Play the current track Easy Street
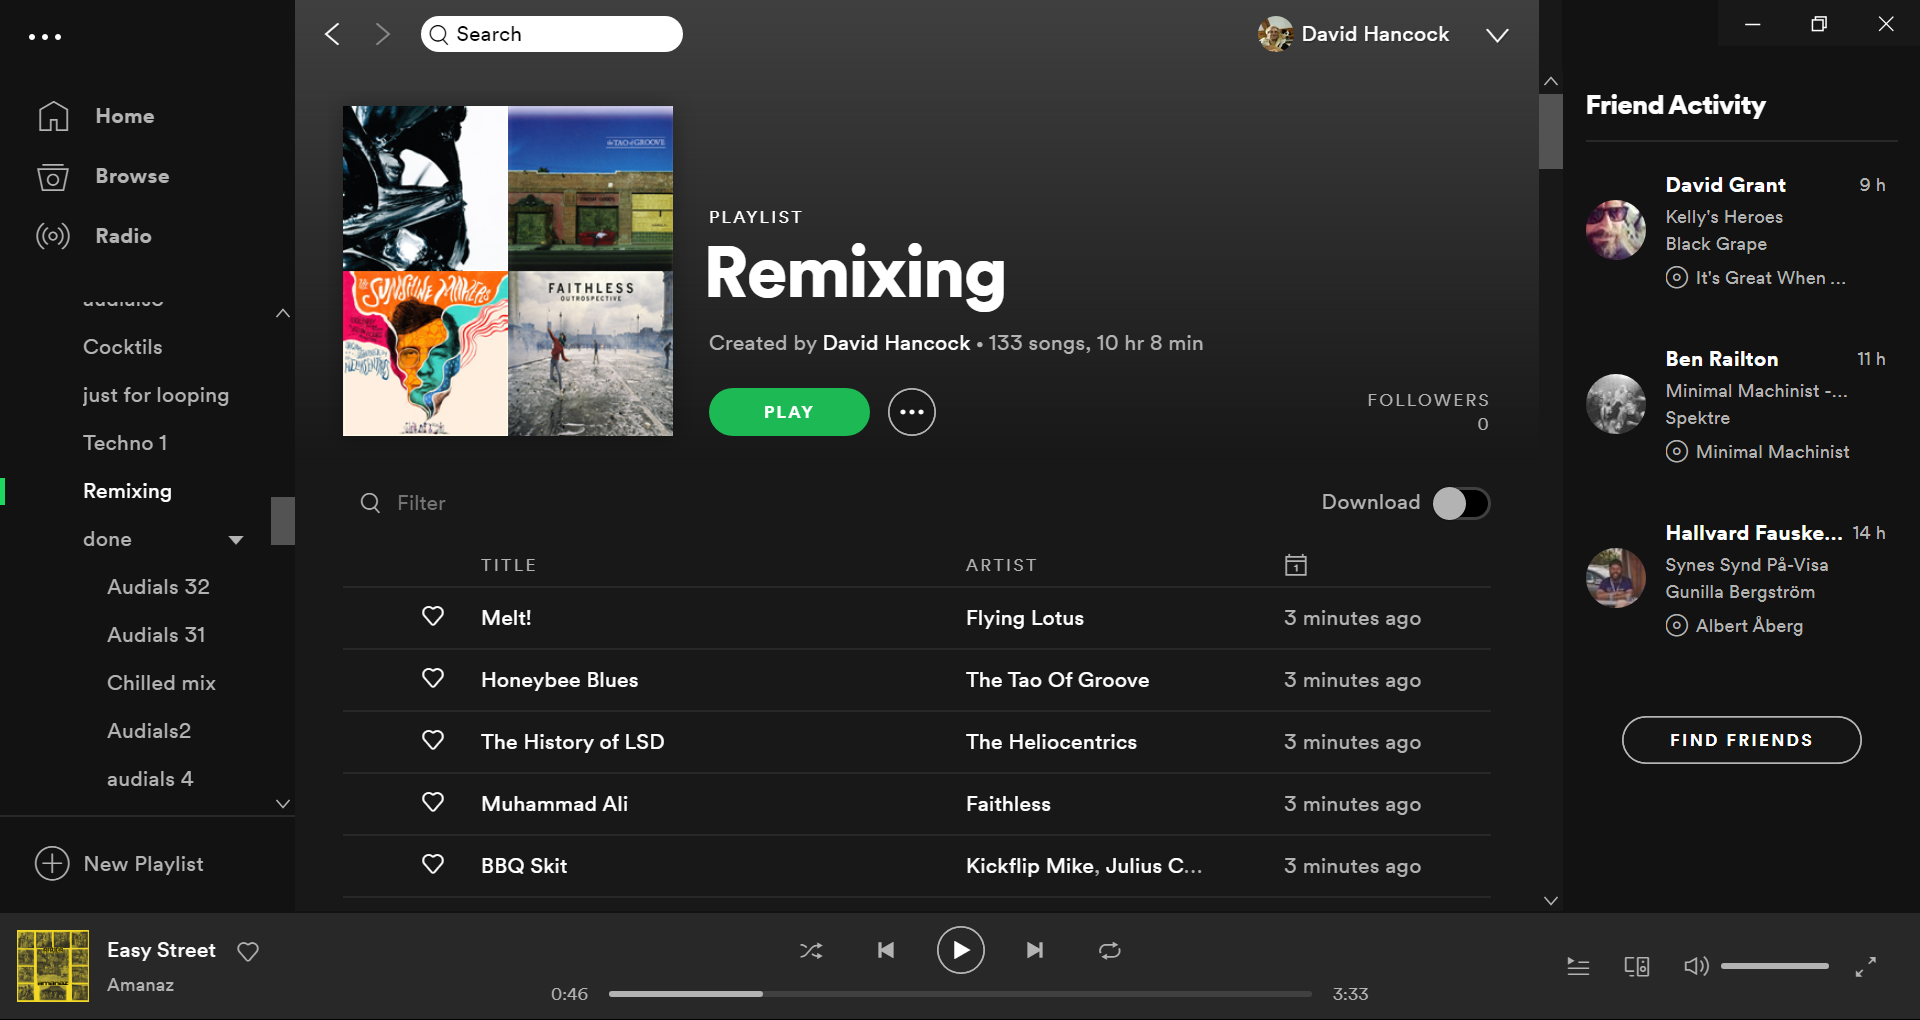 tap(960, 950)
